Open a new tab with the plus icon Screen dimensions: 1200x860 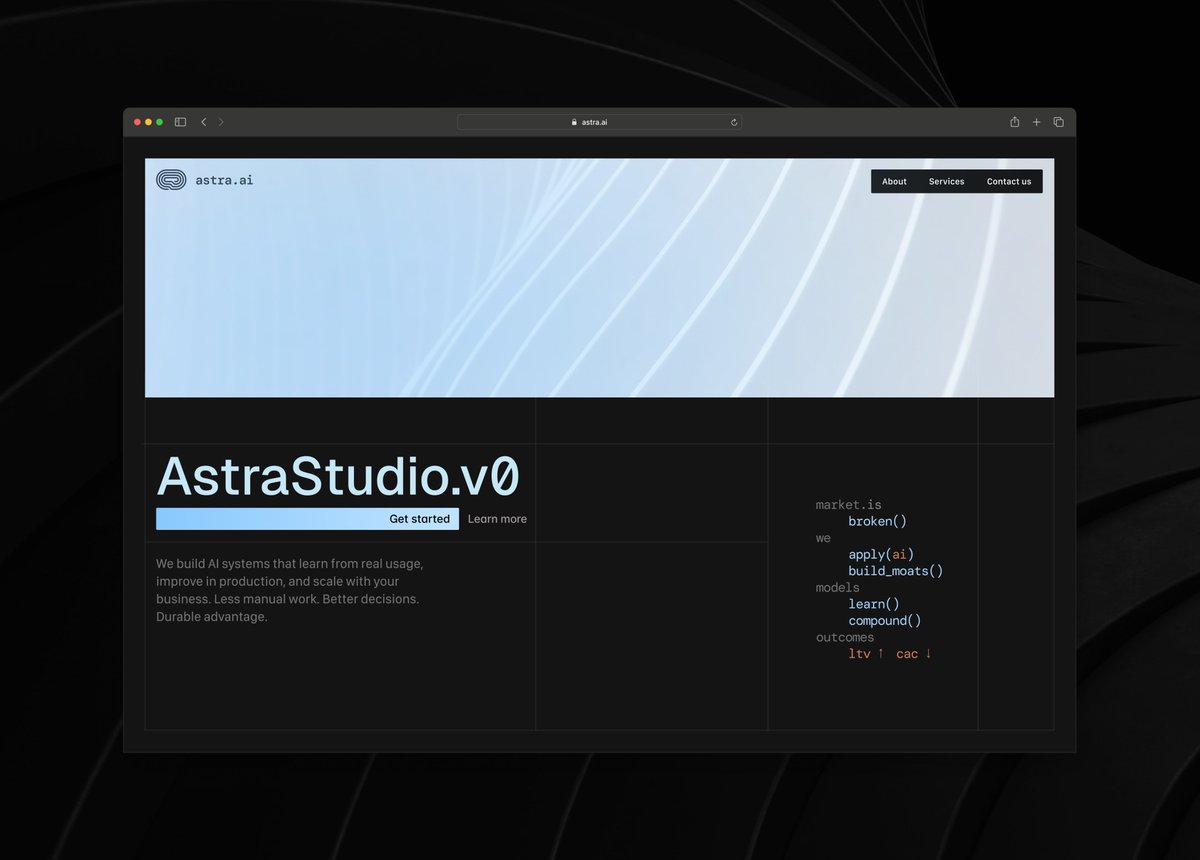[1036, 122]
